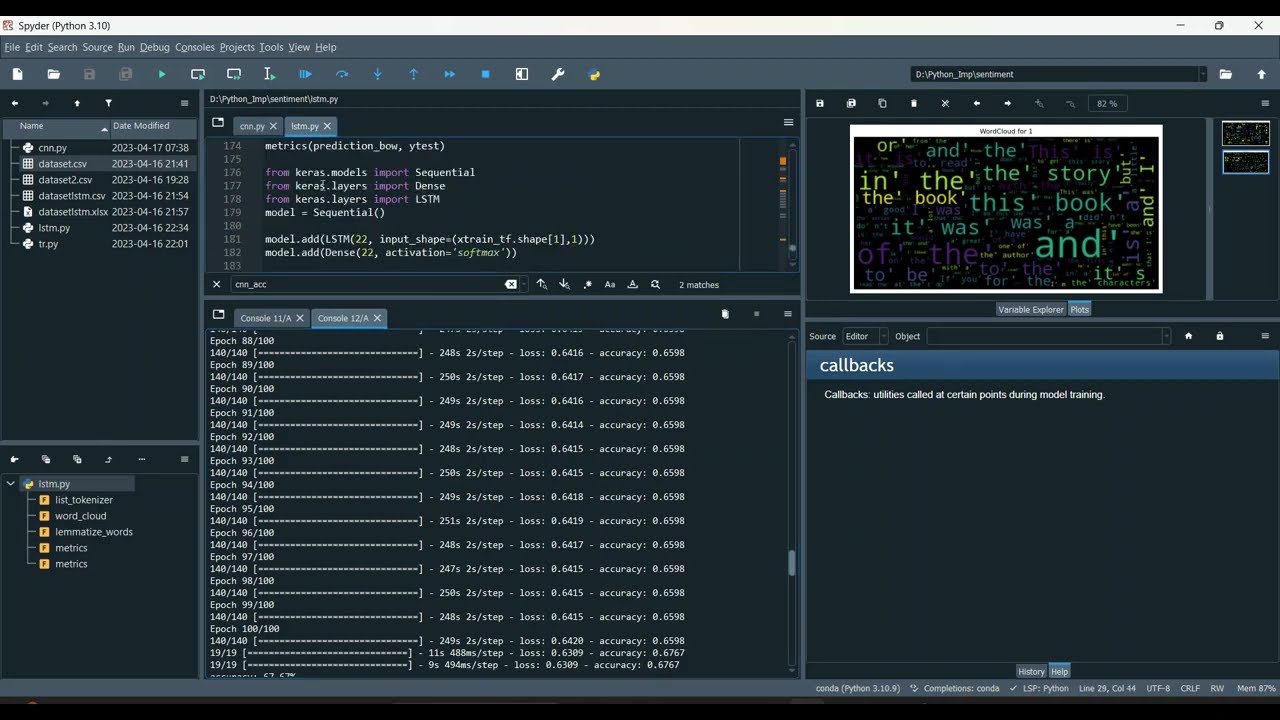The width and height of the screenshot is (1280, 720).
Task: Show the History pane tab
Action: click(x=1031, y=671)
